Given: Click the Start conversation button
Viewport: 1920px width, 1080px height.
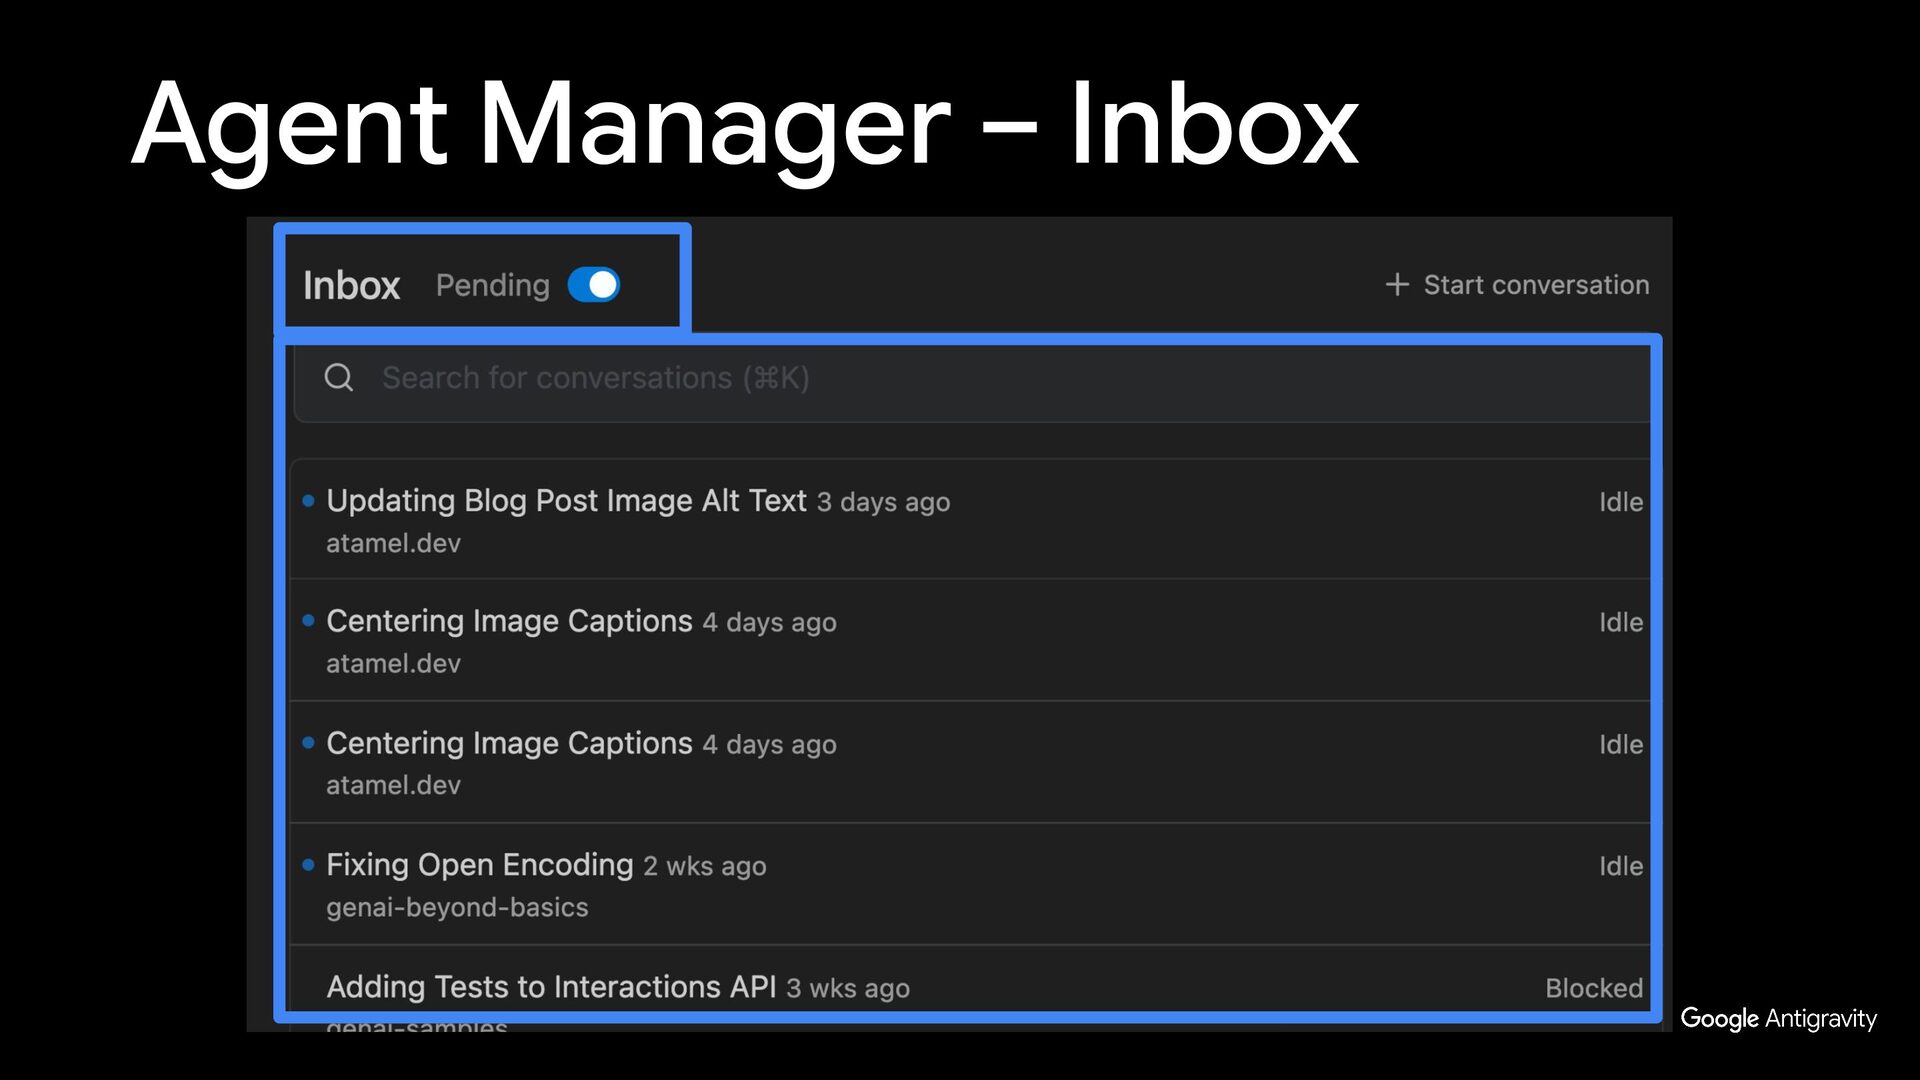Looking at the screenshot, I should [1535, 285].
